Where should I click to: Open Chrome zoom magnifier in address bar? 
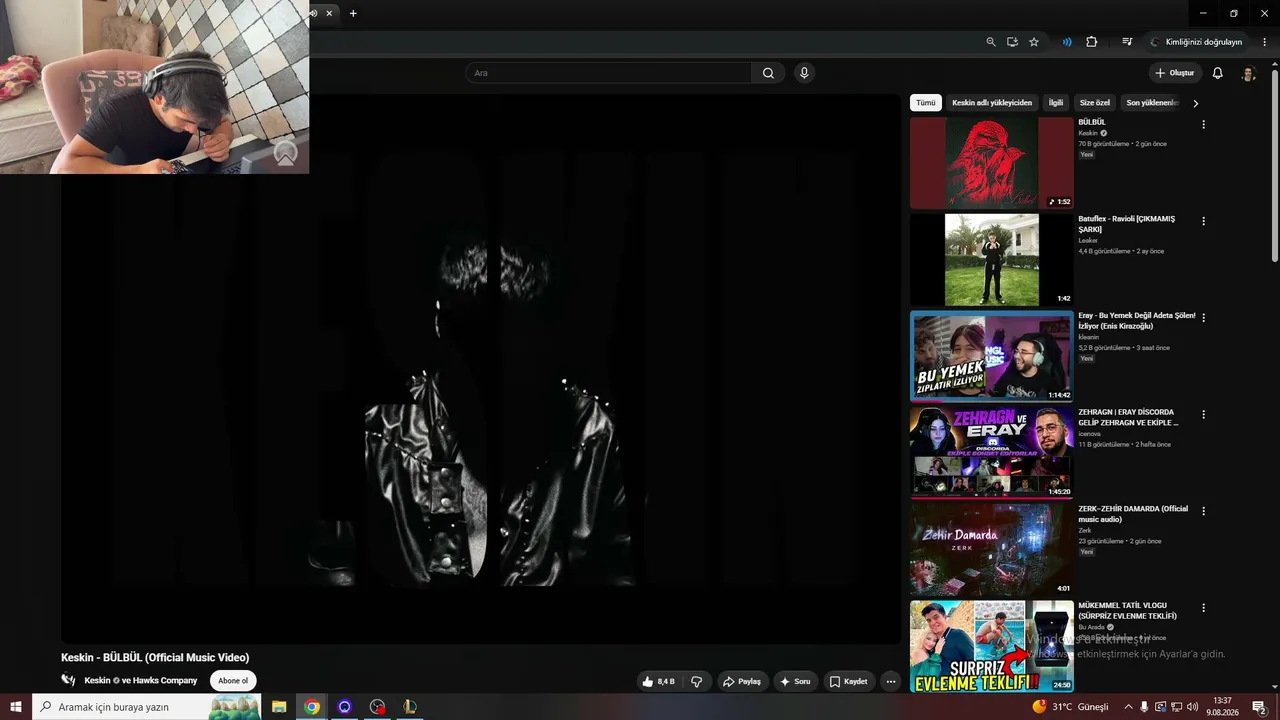point(991,42)
